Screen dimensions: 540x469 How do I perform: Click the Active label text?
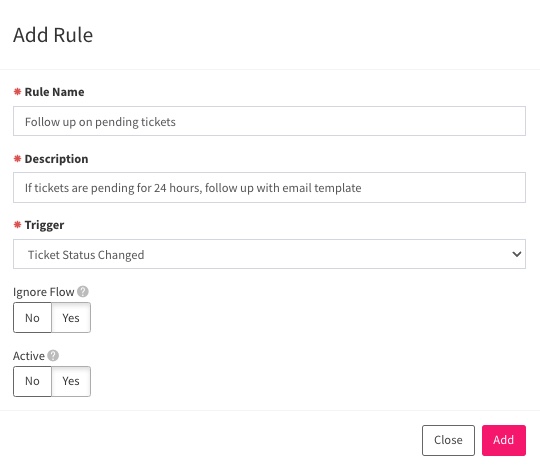(29, 356)
